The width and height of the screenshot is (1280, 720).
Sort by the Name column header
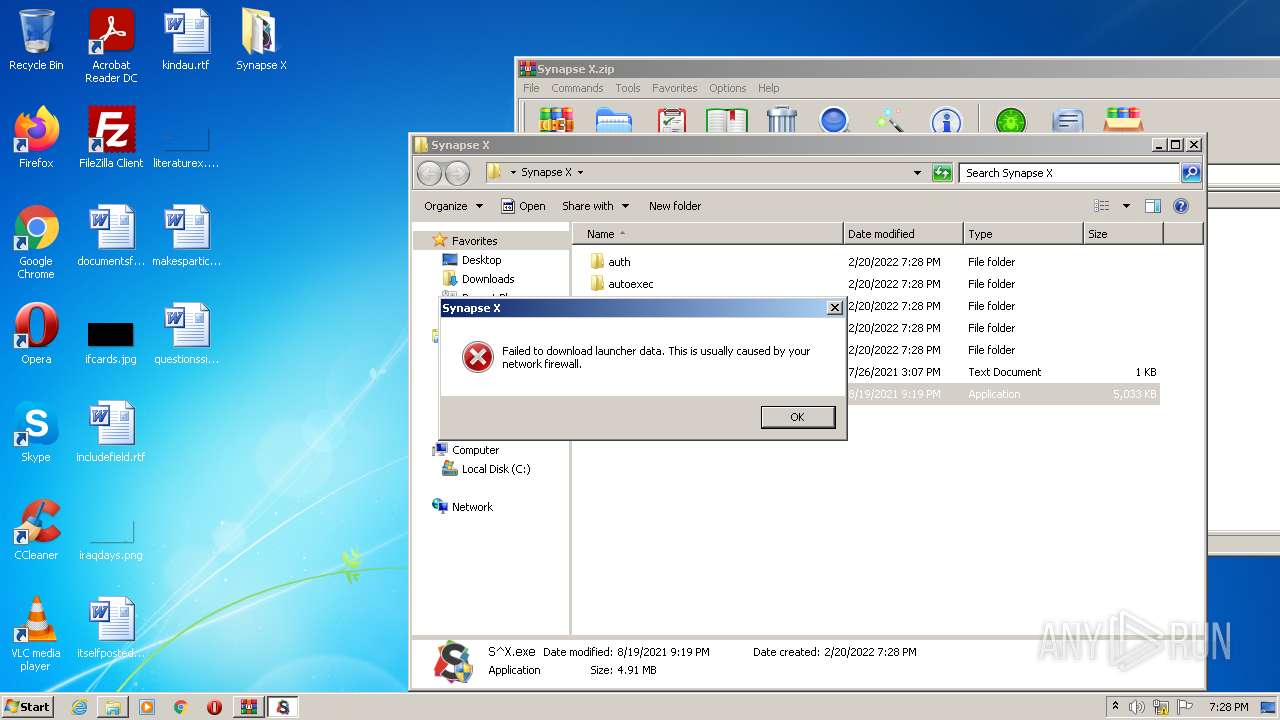point(708,234)
